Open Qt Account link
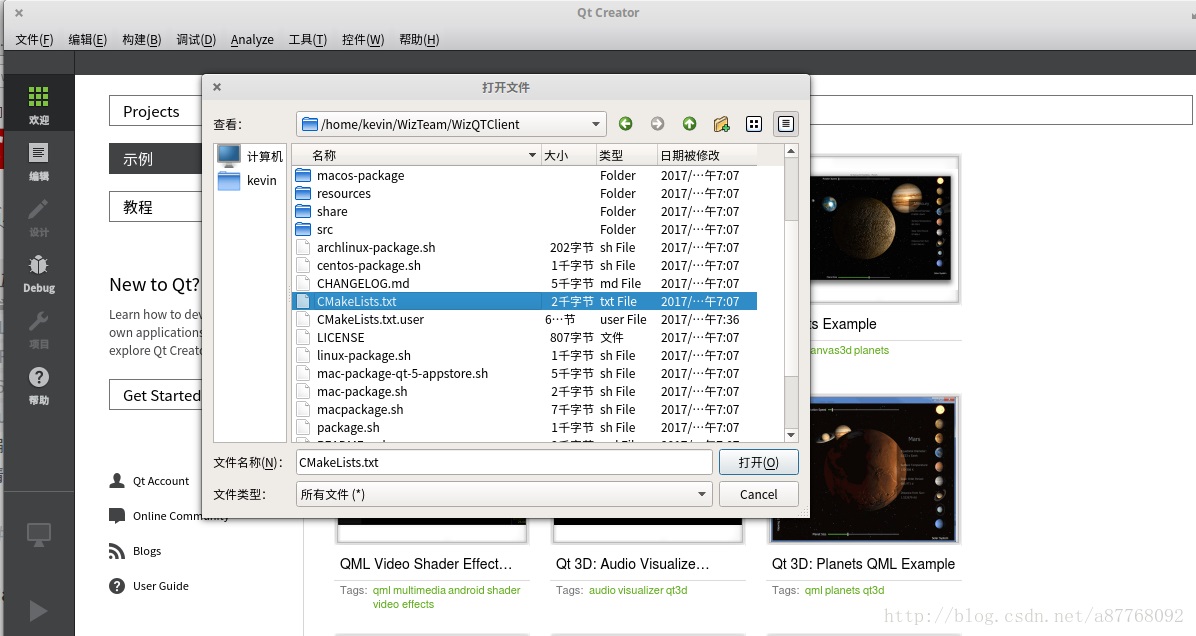The width and height of the screenshot is (1196, 636). coord(150,481)
